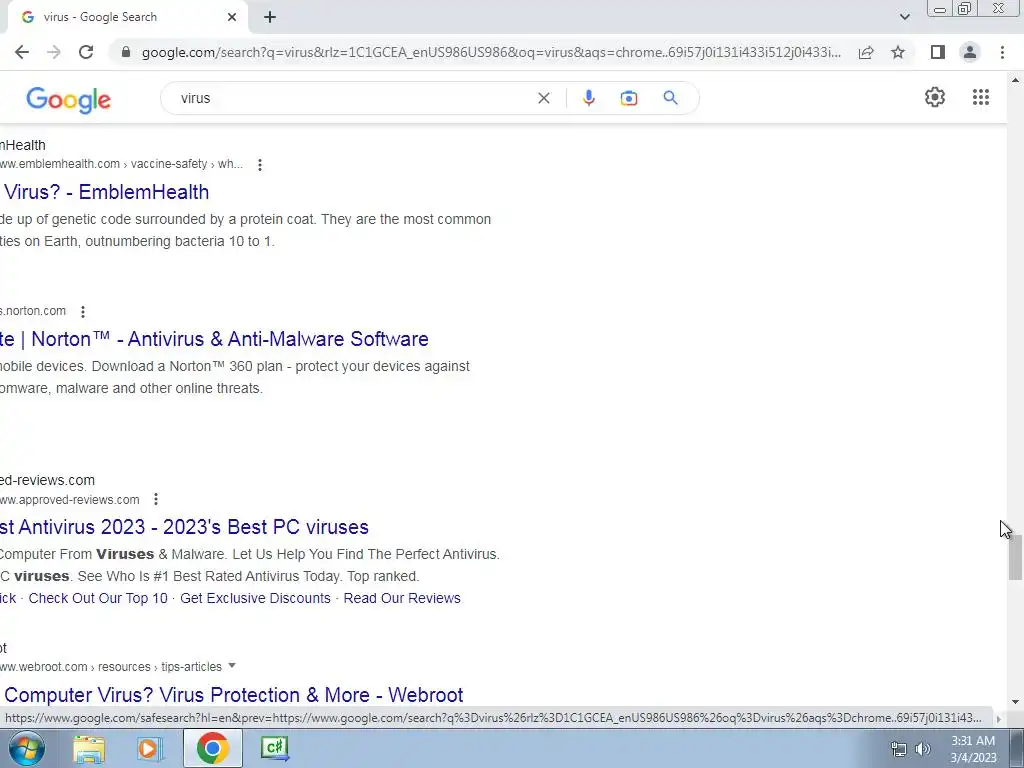Open the Virus? - EmblemHealth result
The height and width of the screenshot is (768, 1024).
pos(104,192)
